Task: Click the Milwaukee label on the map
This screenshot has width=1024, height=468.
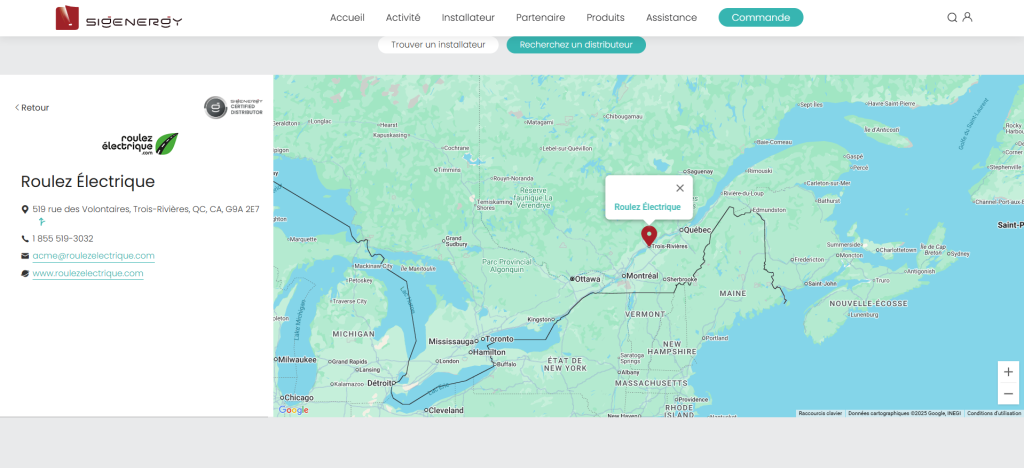Action: [297, 360]
